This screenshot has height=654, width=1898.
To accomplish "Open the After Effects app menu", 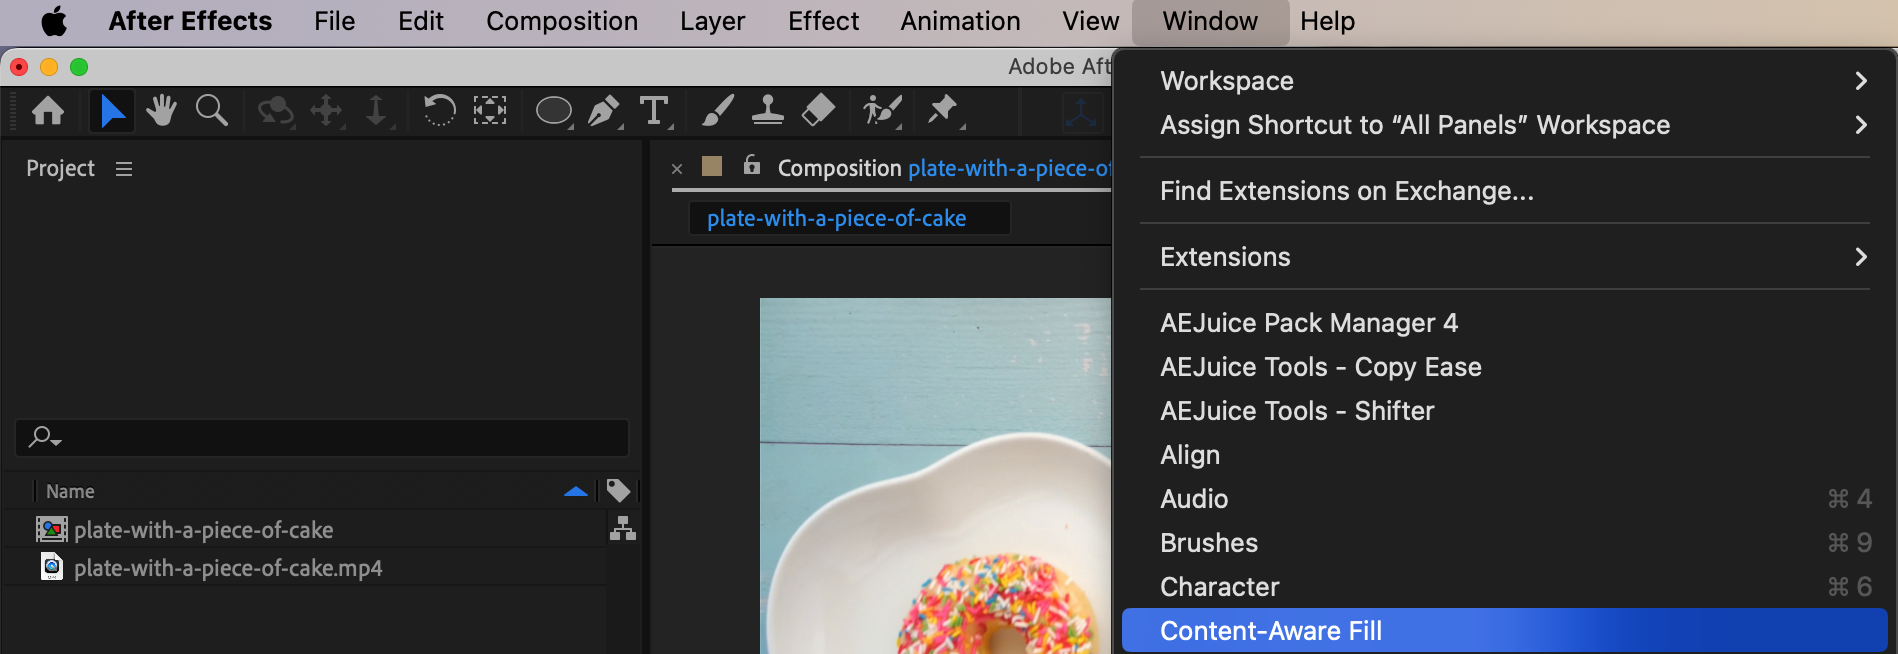I will pos(190,21).
